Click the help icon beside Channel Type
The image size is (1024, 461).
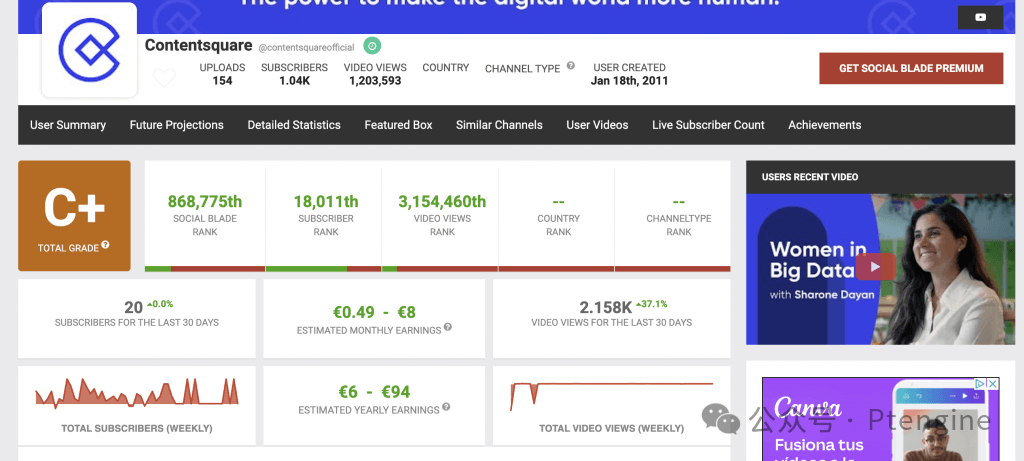571,66
